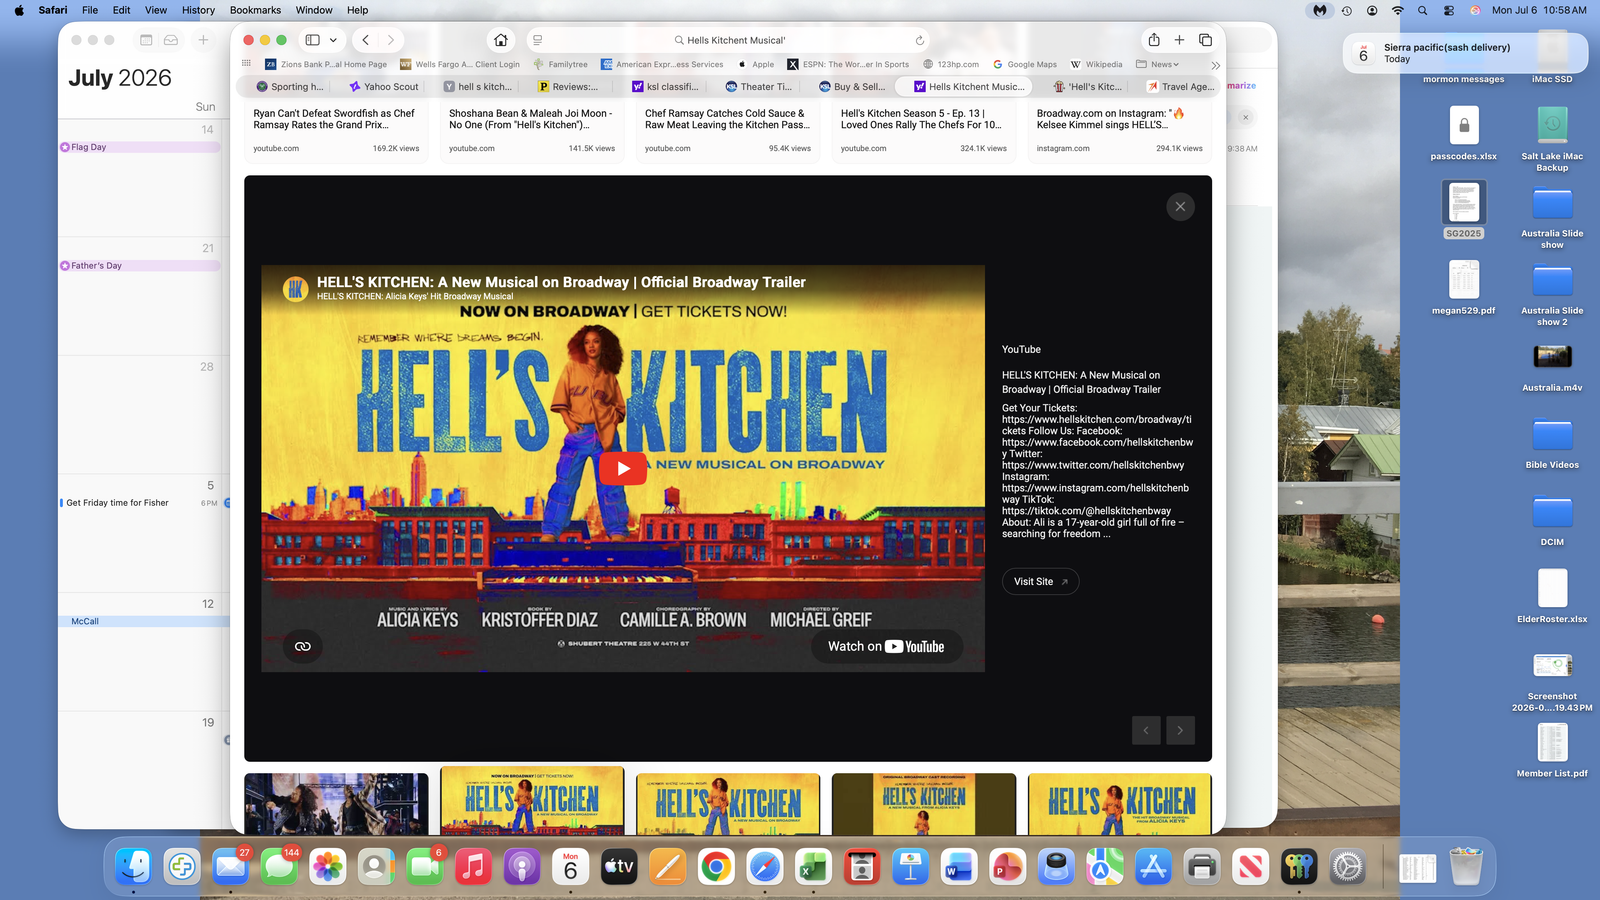Open the Sierra pacific notification
This screenshot has width=1600, height=900.
pos(1465,53)
